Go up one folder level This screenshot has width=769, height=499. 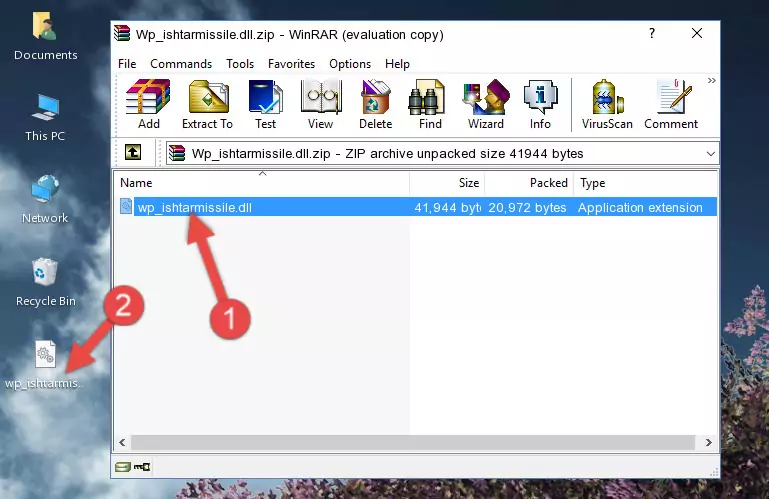[133, 153]
